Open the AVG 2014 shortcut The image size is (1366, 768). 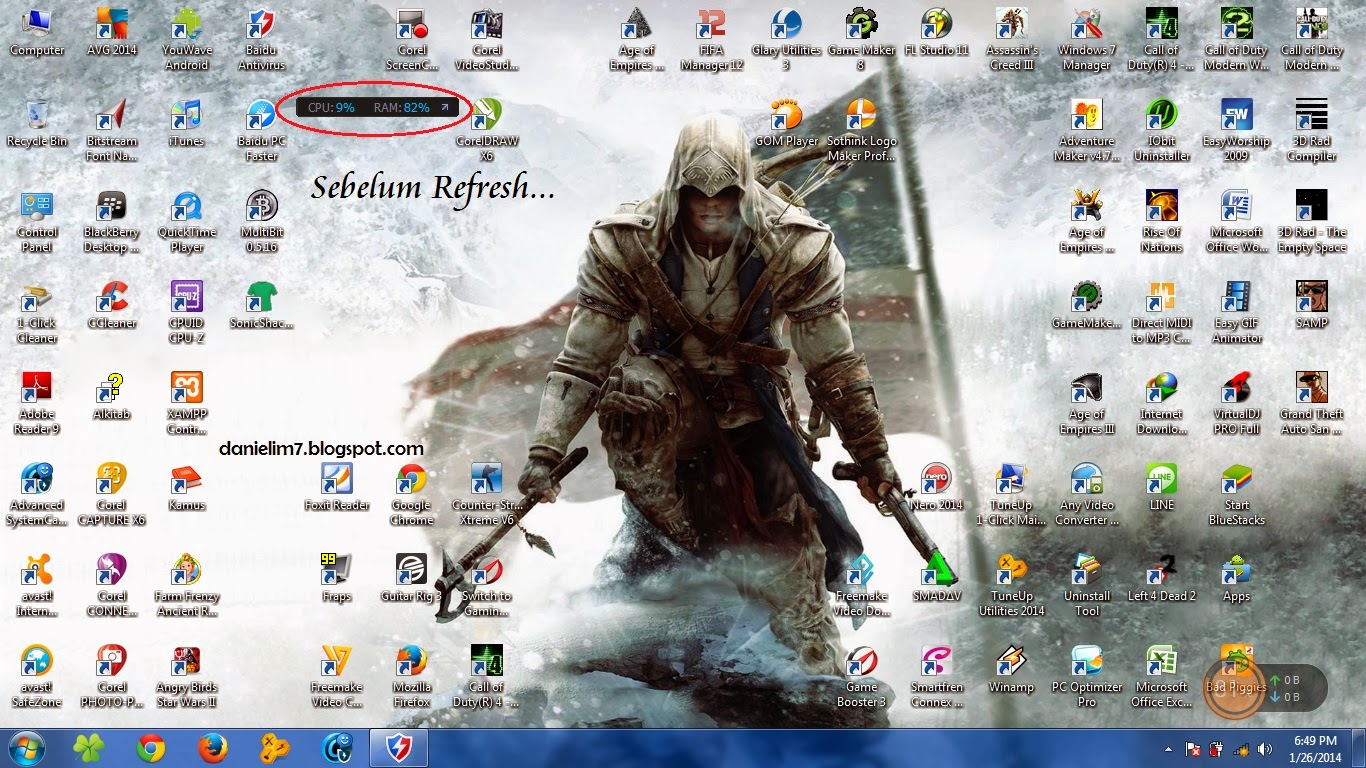point(112,32)
